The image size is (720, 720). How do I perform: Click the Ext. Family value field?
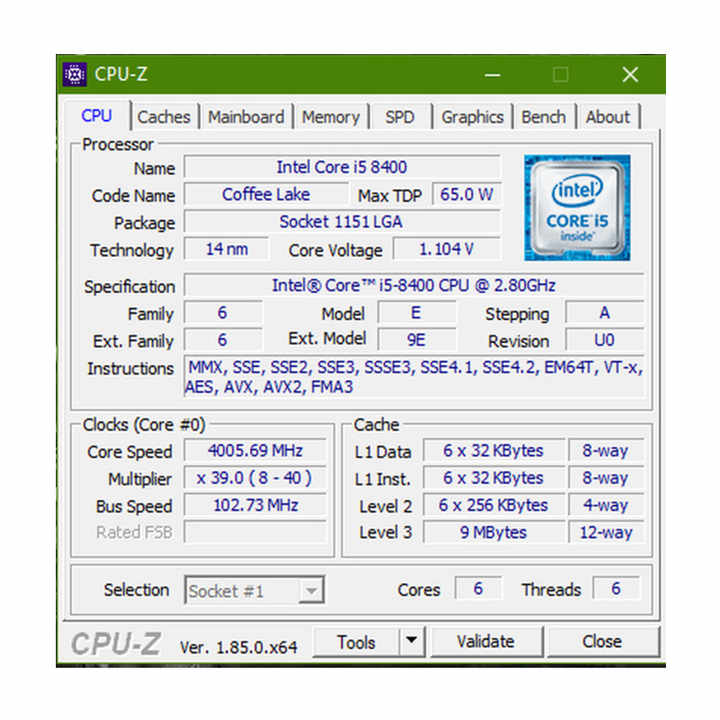[x=223, y=340]
